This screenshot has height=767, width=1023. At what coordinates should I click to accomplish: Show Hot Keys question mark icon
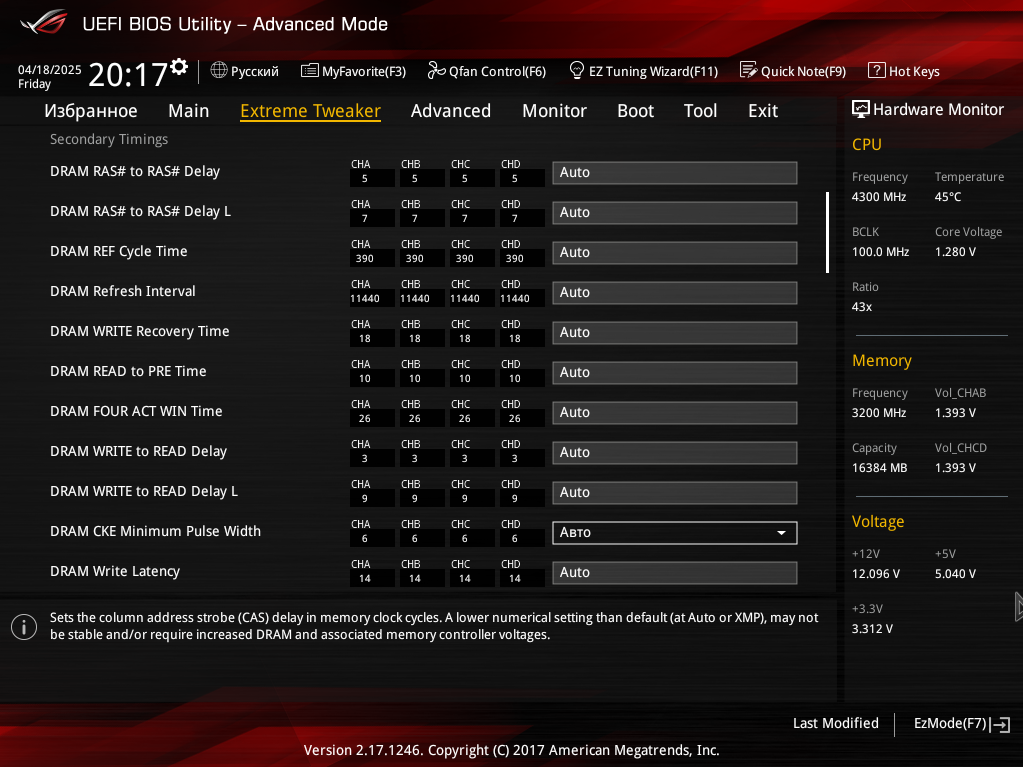[x=876, y=70]
